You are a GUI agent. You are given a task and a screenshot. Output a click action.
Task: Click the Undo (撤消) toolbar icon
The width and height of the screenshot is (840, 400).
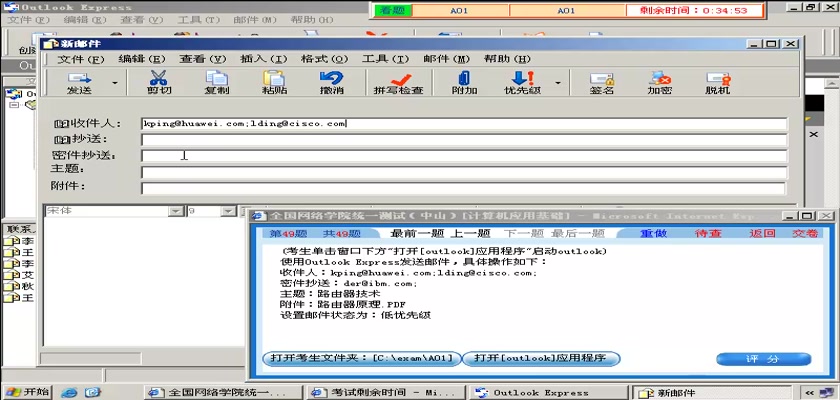point(332,82)
